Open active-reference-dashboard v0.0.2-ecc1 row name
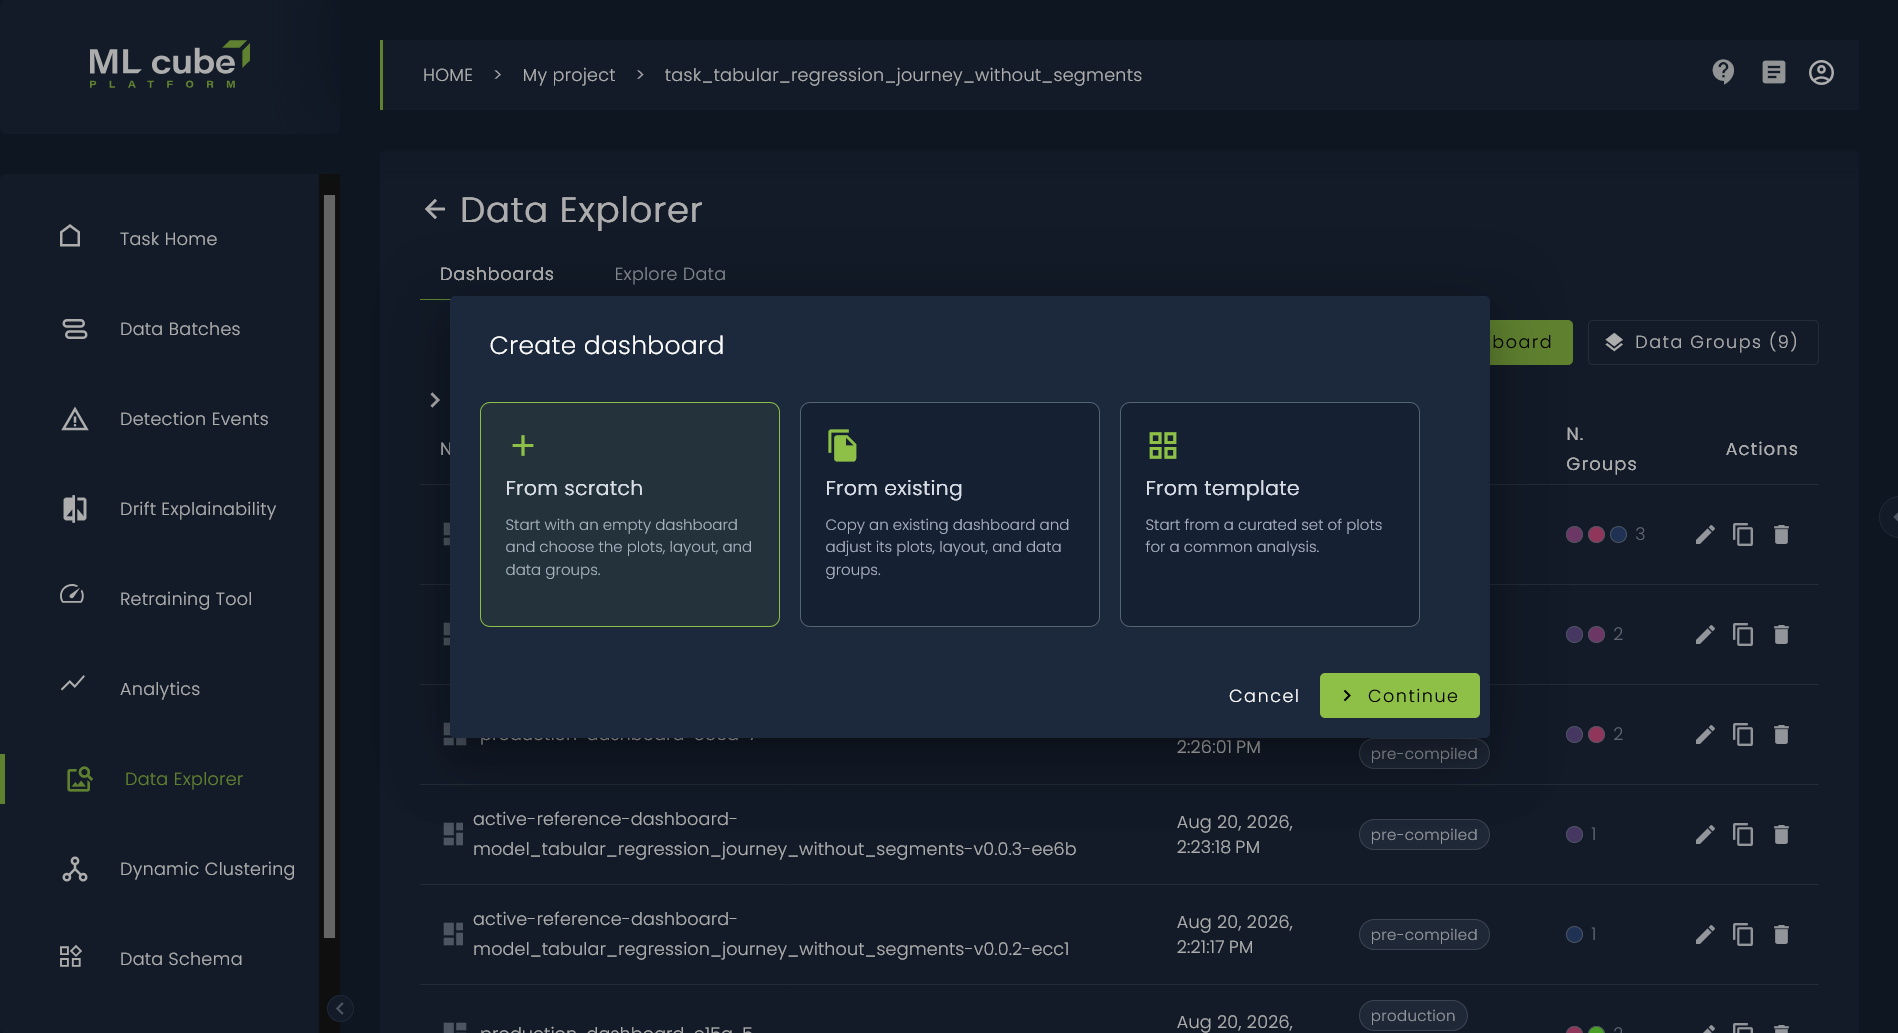Screen dimensions: 1898x1033 coord(771,934)
